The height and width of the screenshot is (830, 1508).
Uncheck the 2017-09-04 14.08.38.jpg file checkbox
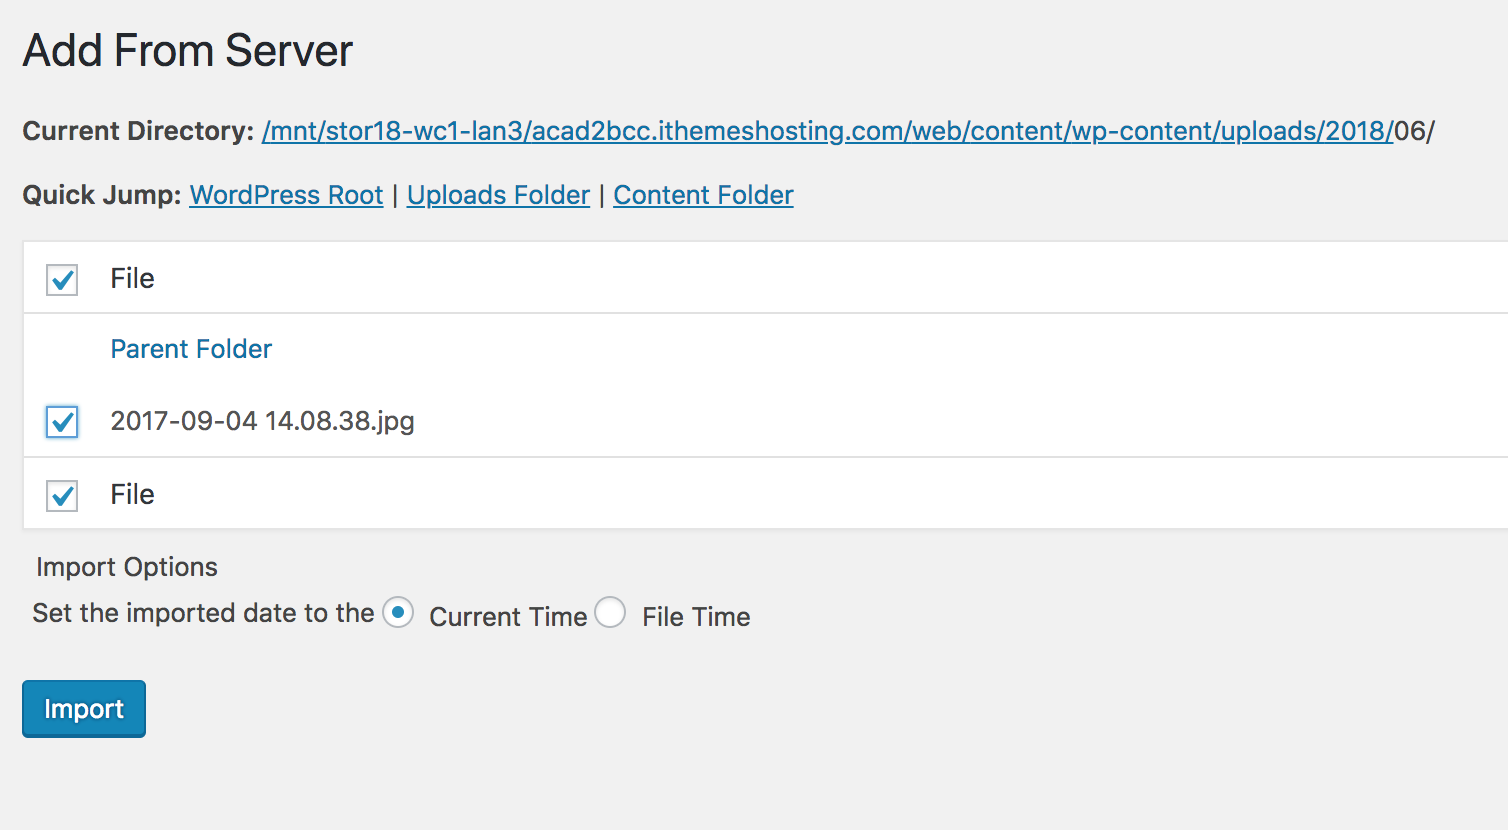[x=62, y=422]
